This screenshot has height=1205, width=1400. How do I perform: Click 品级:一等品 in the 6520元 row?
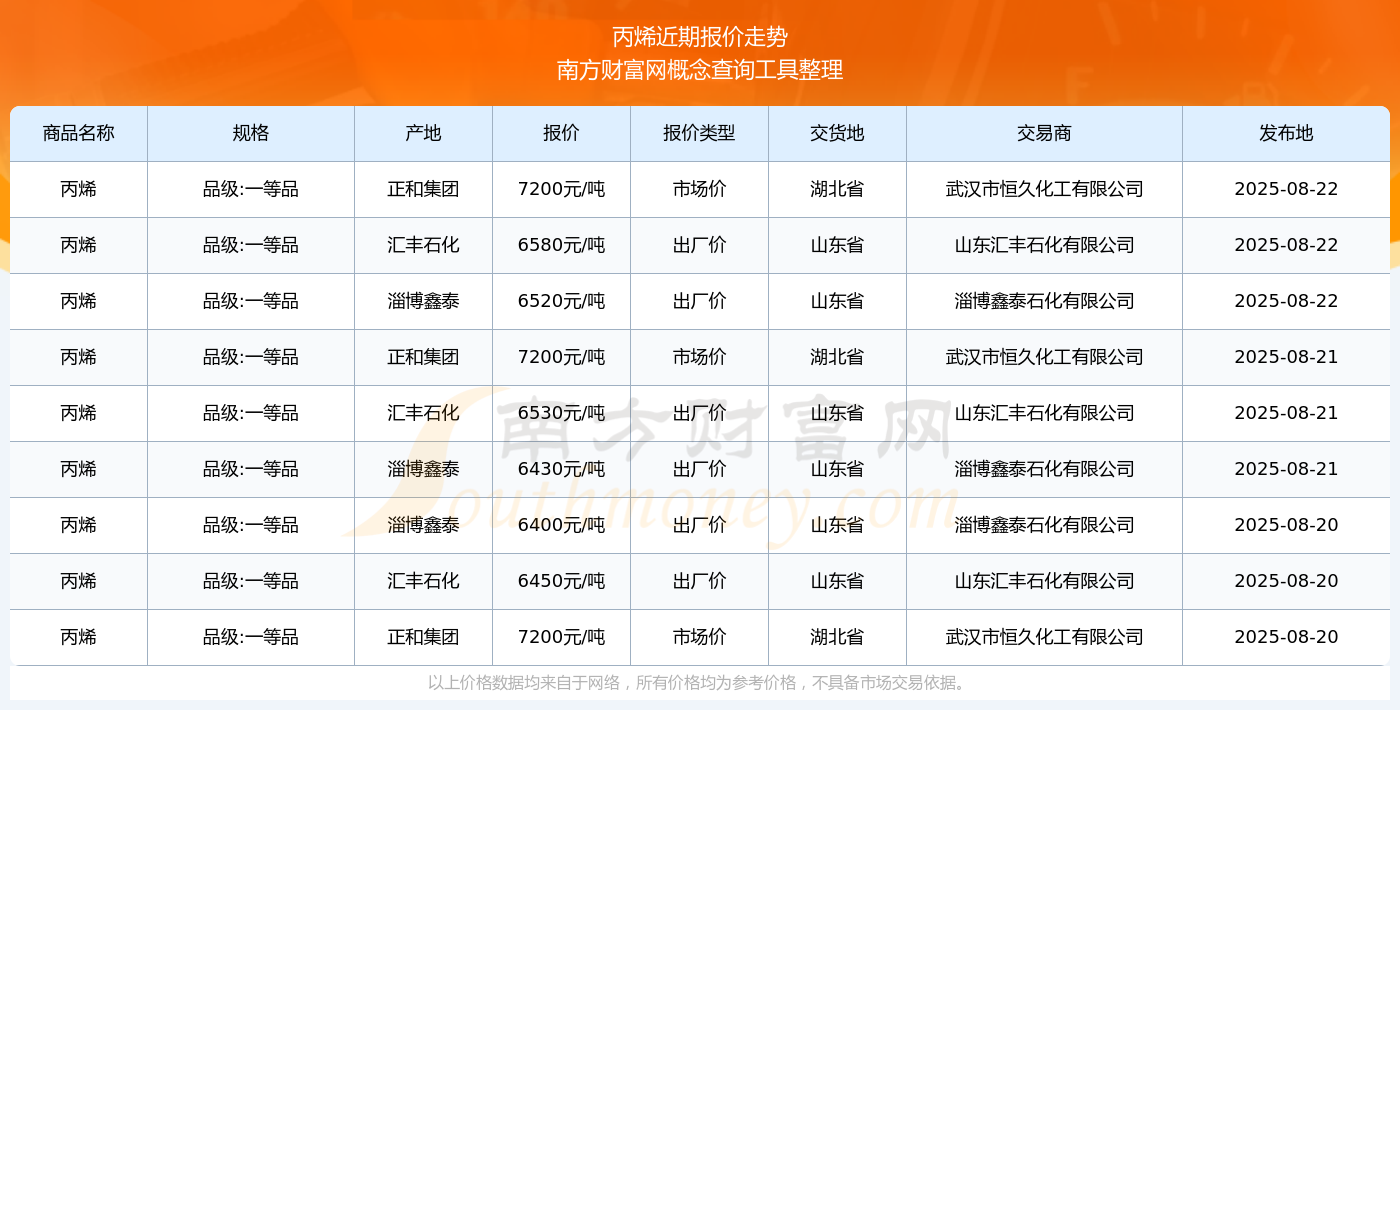[251, 301]
